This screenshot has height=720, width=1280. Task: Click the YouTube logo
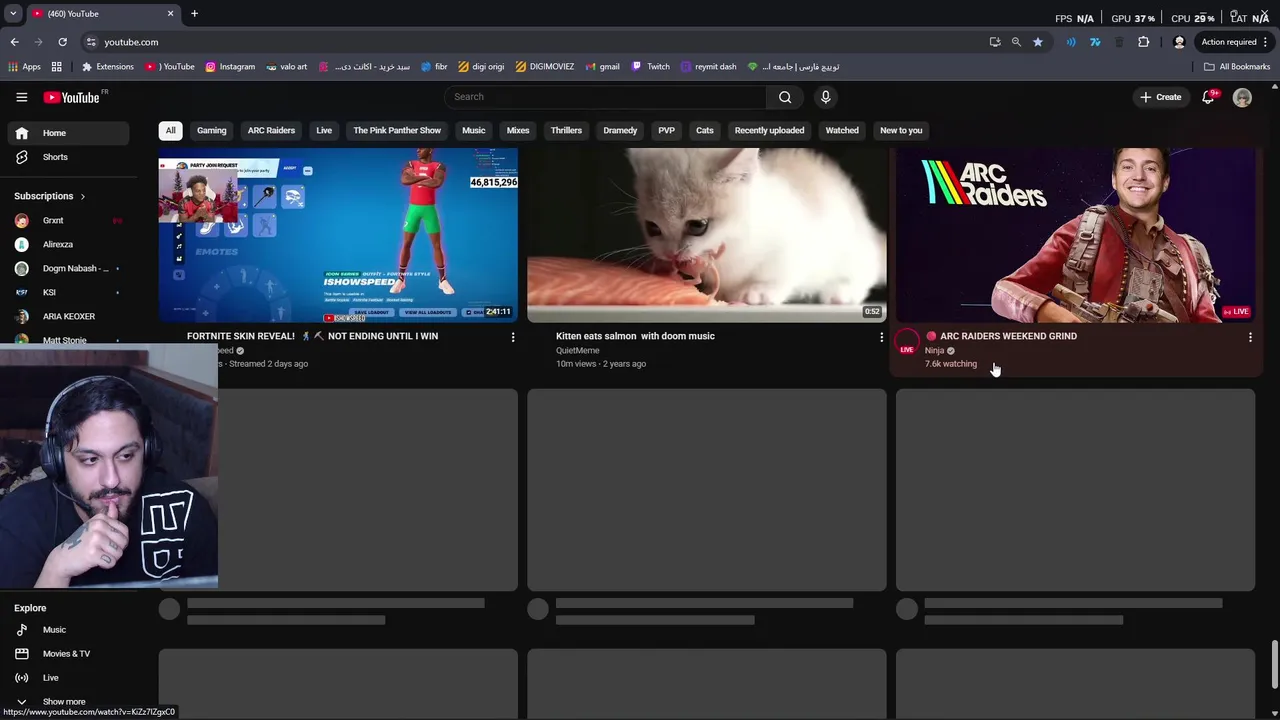coord(72,97)
